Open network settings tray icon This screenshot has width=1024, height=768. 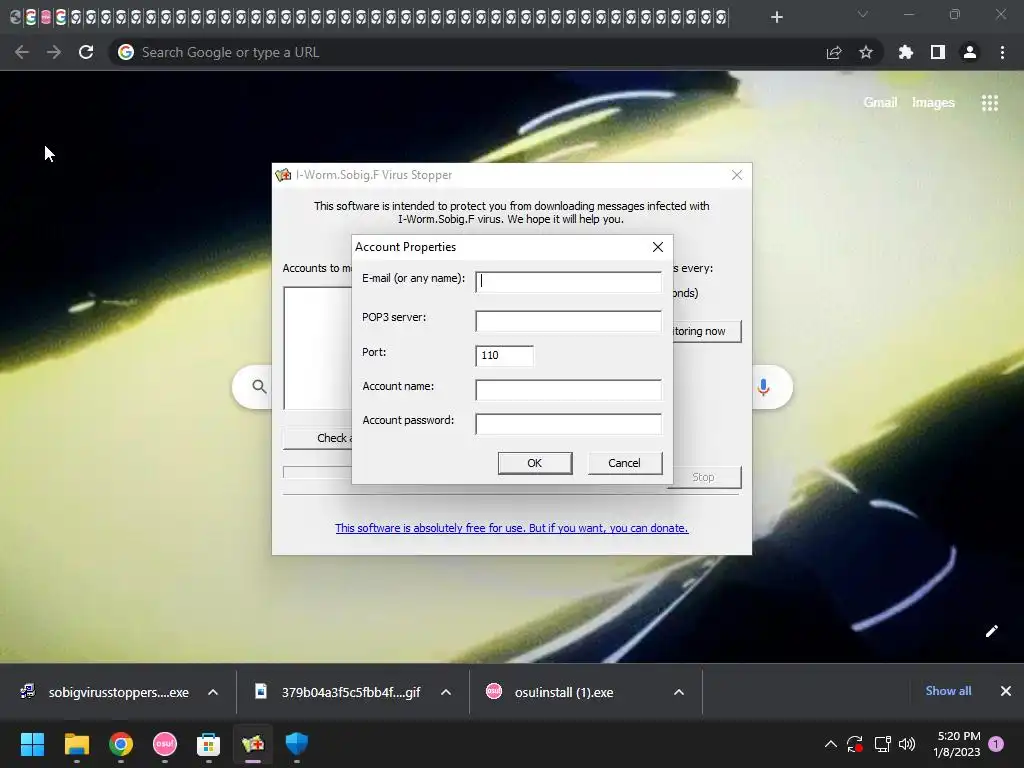pyautogui.click(x=882, y=744)
